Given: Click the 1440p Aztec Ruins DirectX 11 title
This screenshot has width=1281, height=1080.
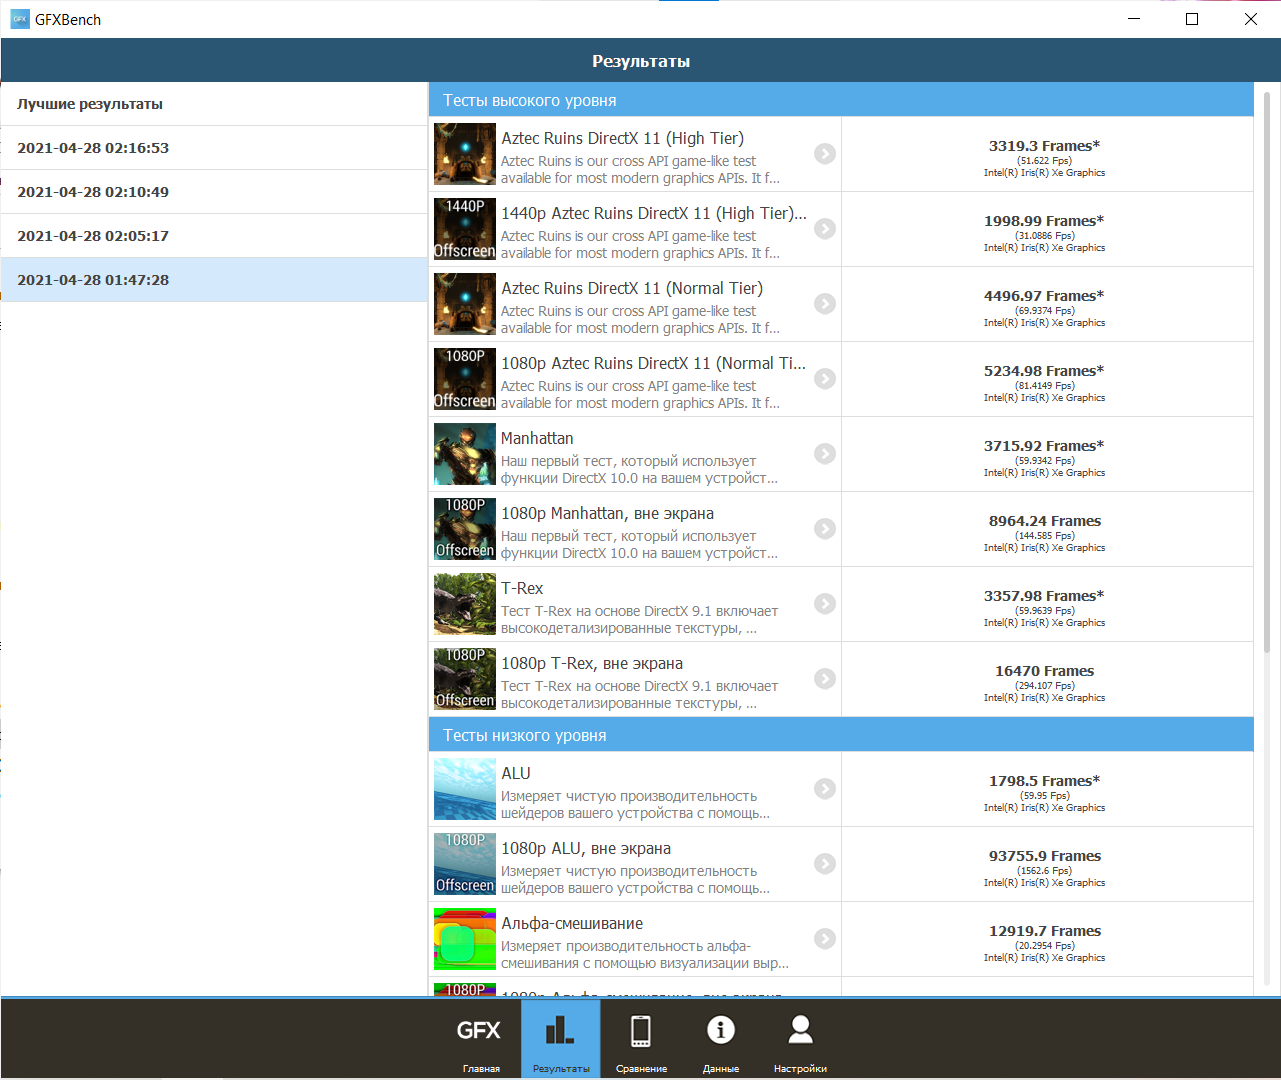Looking at the screenshot, I should click(x=654, y=214).
